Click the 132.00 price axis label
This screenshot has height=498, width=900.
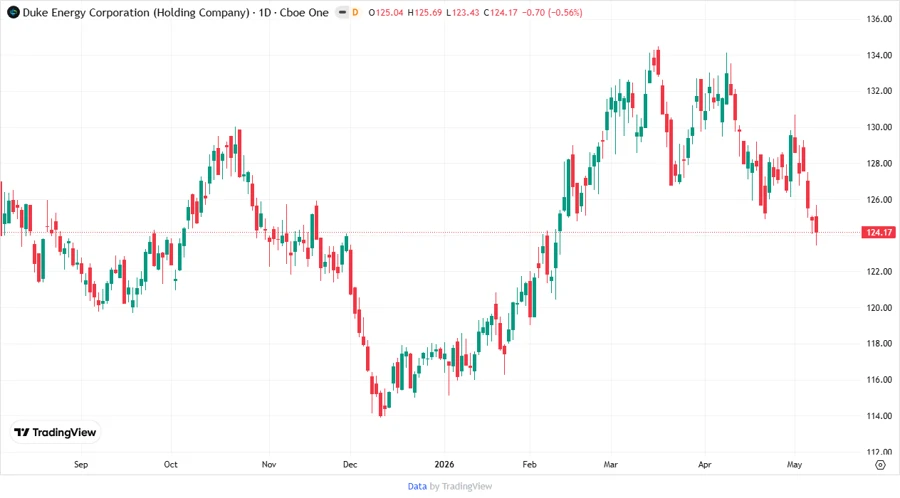(879, 91)
